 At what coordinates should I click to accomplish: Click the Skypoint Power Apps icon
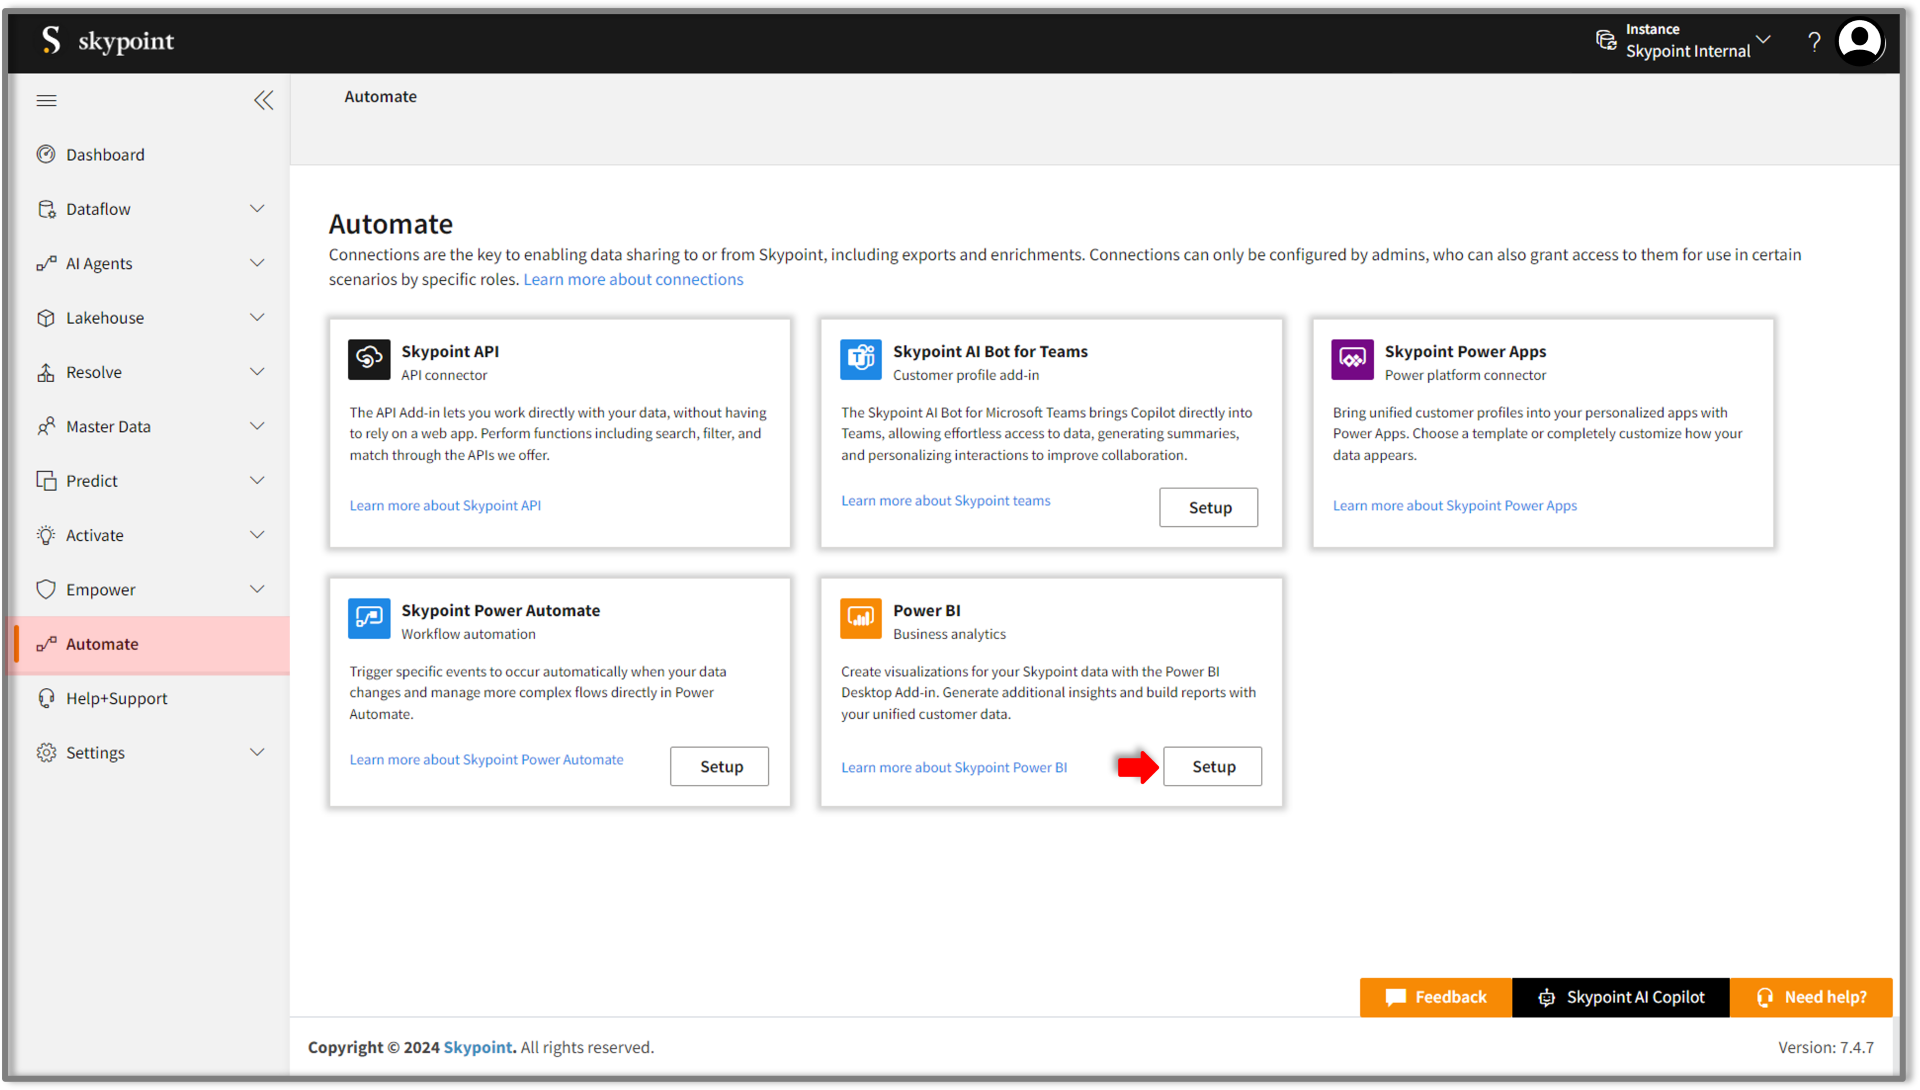[x=1352, y=359]
